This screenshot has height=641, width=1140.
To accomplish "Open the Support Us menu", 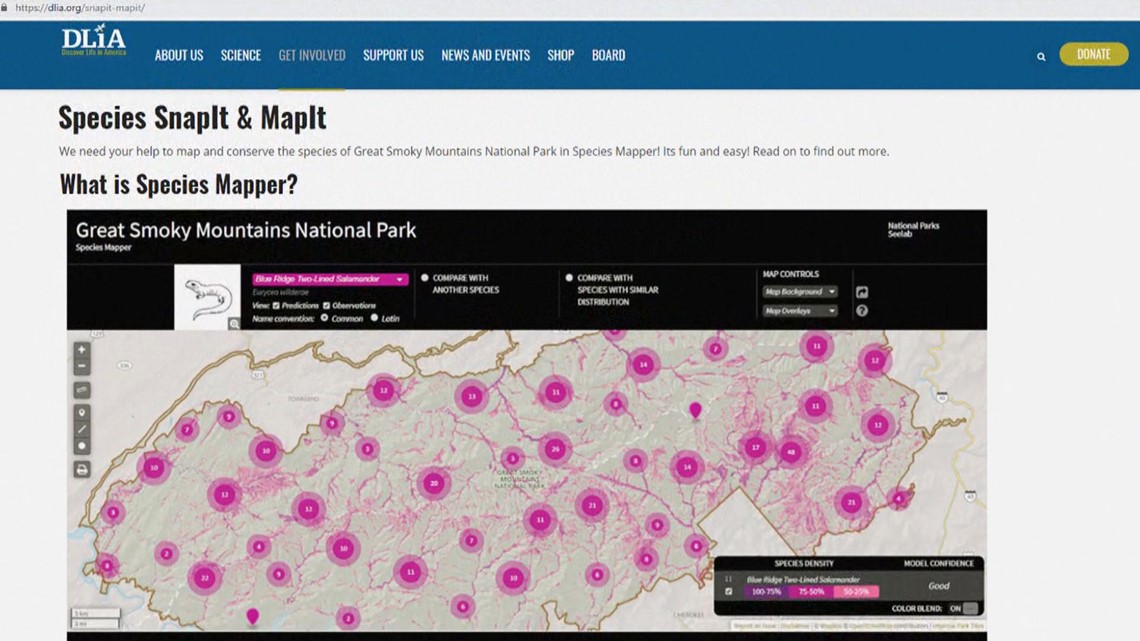I will pyautogui.click(x=393, y=55).
